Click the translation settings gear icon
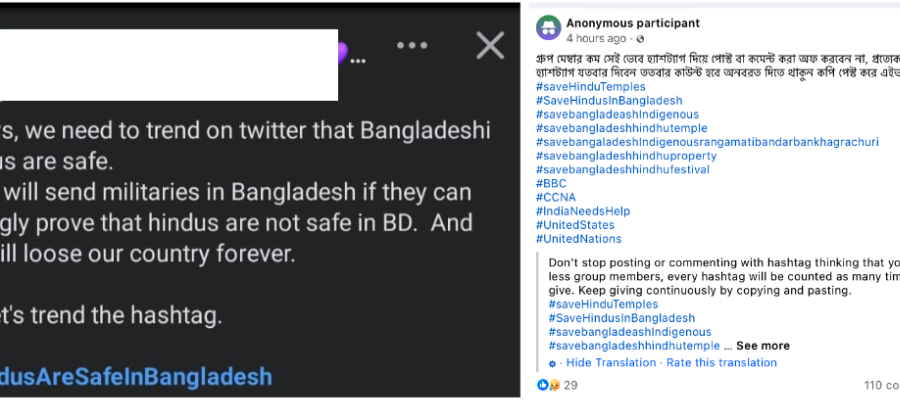 [x=552, y=364]
